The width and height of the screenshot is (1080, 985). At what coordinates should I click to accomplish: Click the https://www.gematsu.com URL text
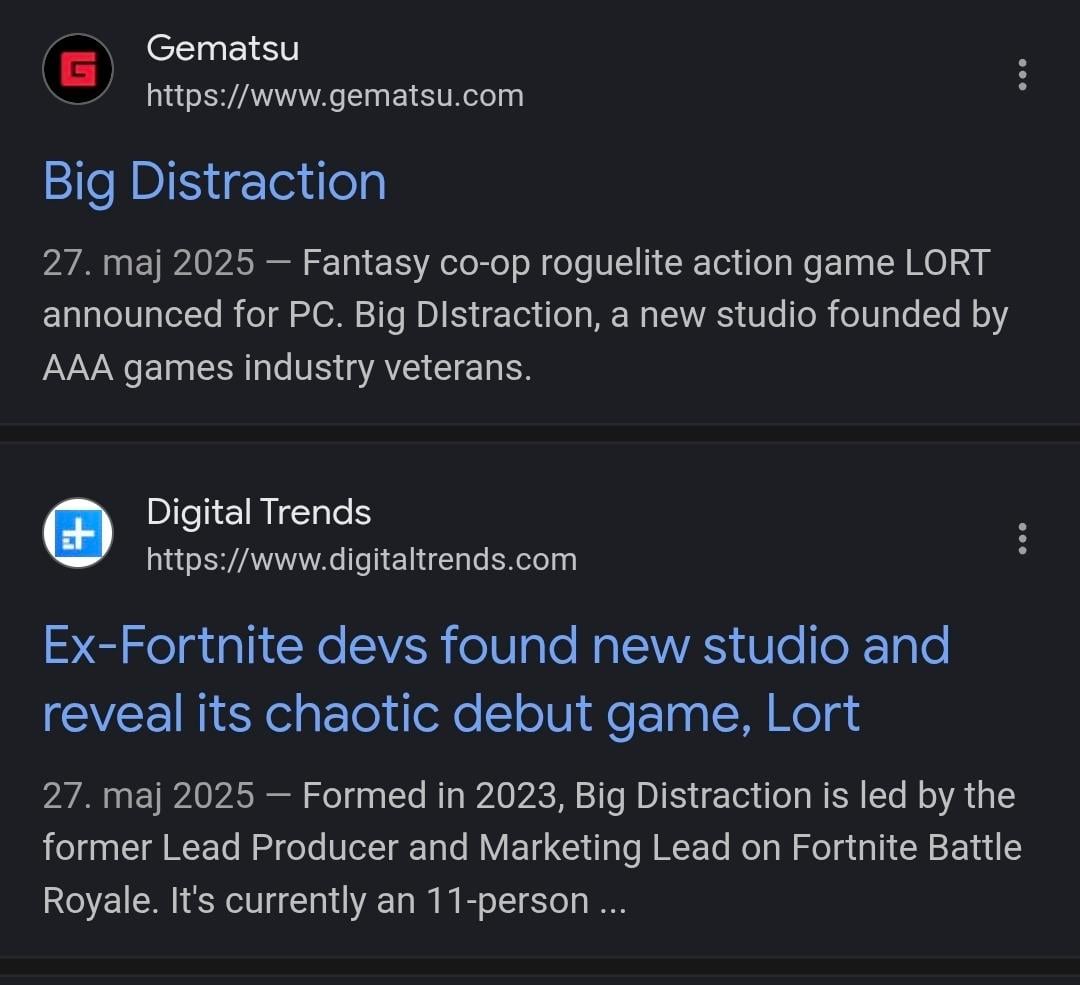[x=334, y=96]
